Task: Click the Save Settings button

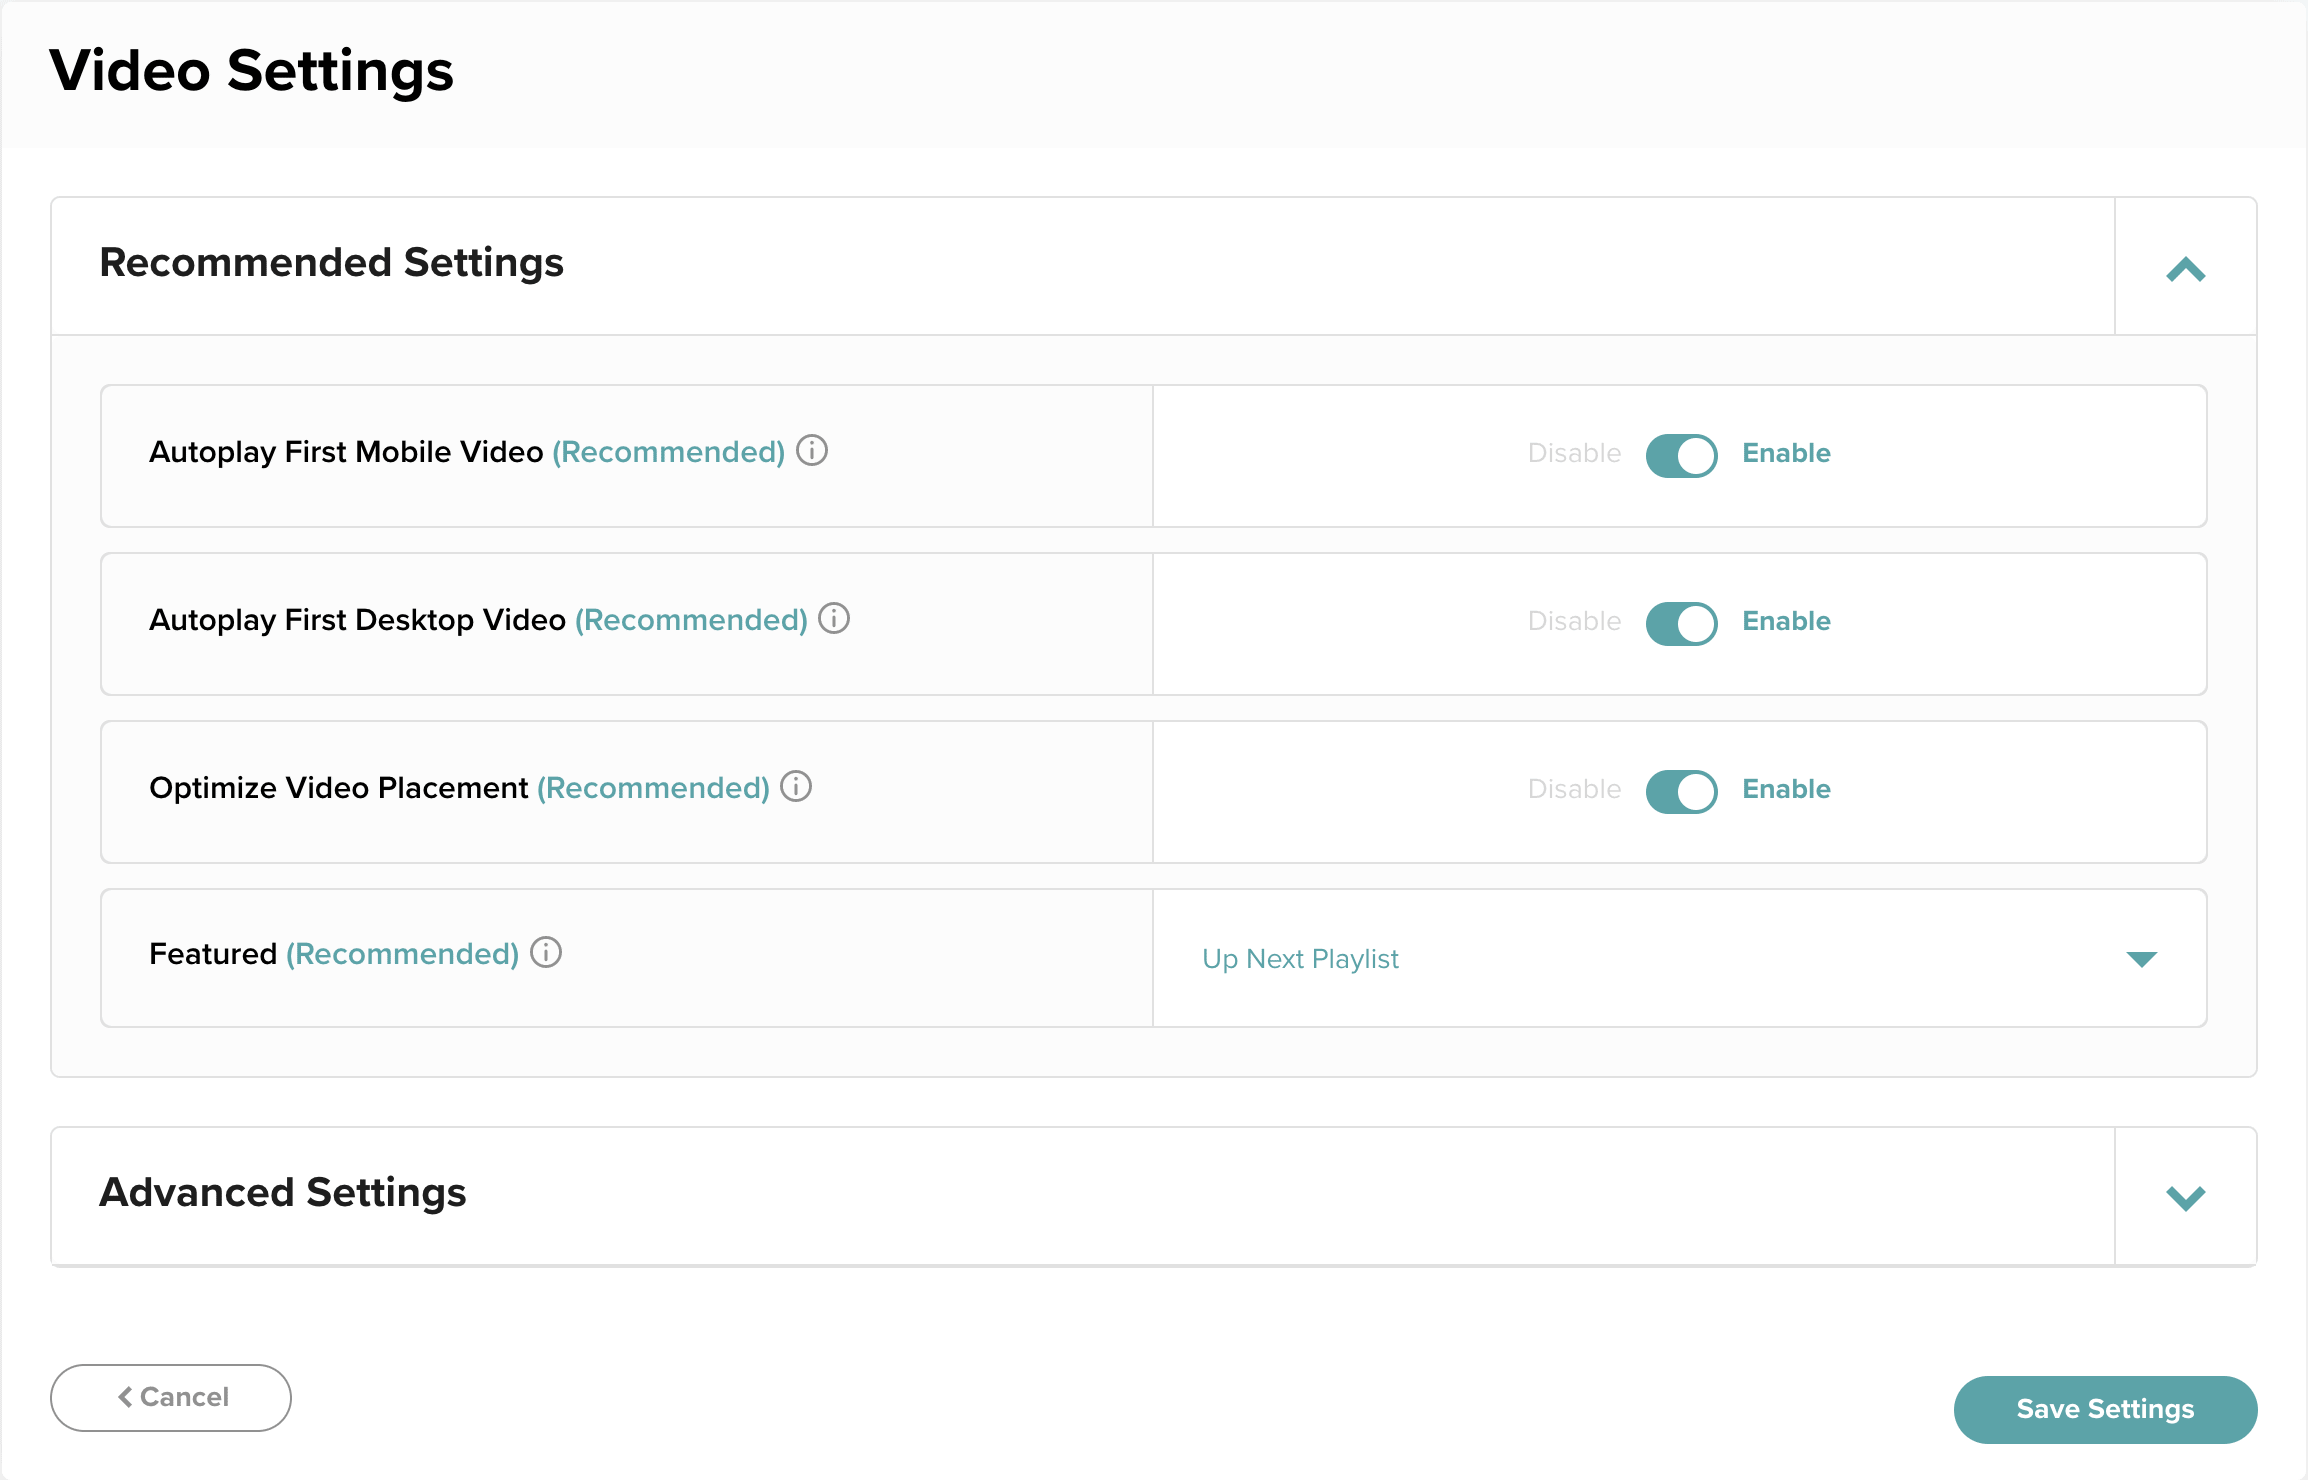Action: (2105, 1409)
